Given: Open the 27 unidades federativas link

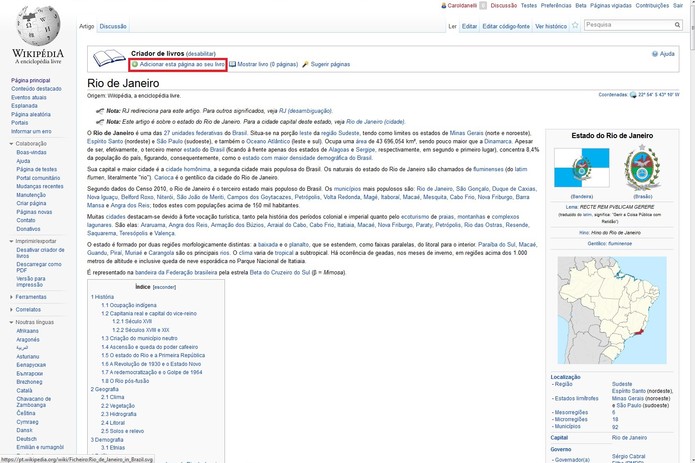Looking at the screenshot, I should 193,133.
